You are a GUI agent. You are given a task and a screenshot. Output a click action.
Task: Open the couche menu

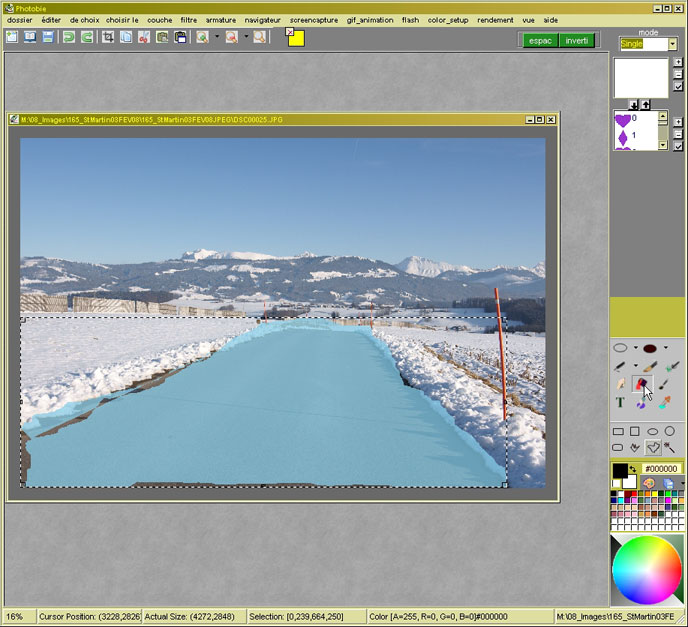[x=159, y=19]
